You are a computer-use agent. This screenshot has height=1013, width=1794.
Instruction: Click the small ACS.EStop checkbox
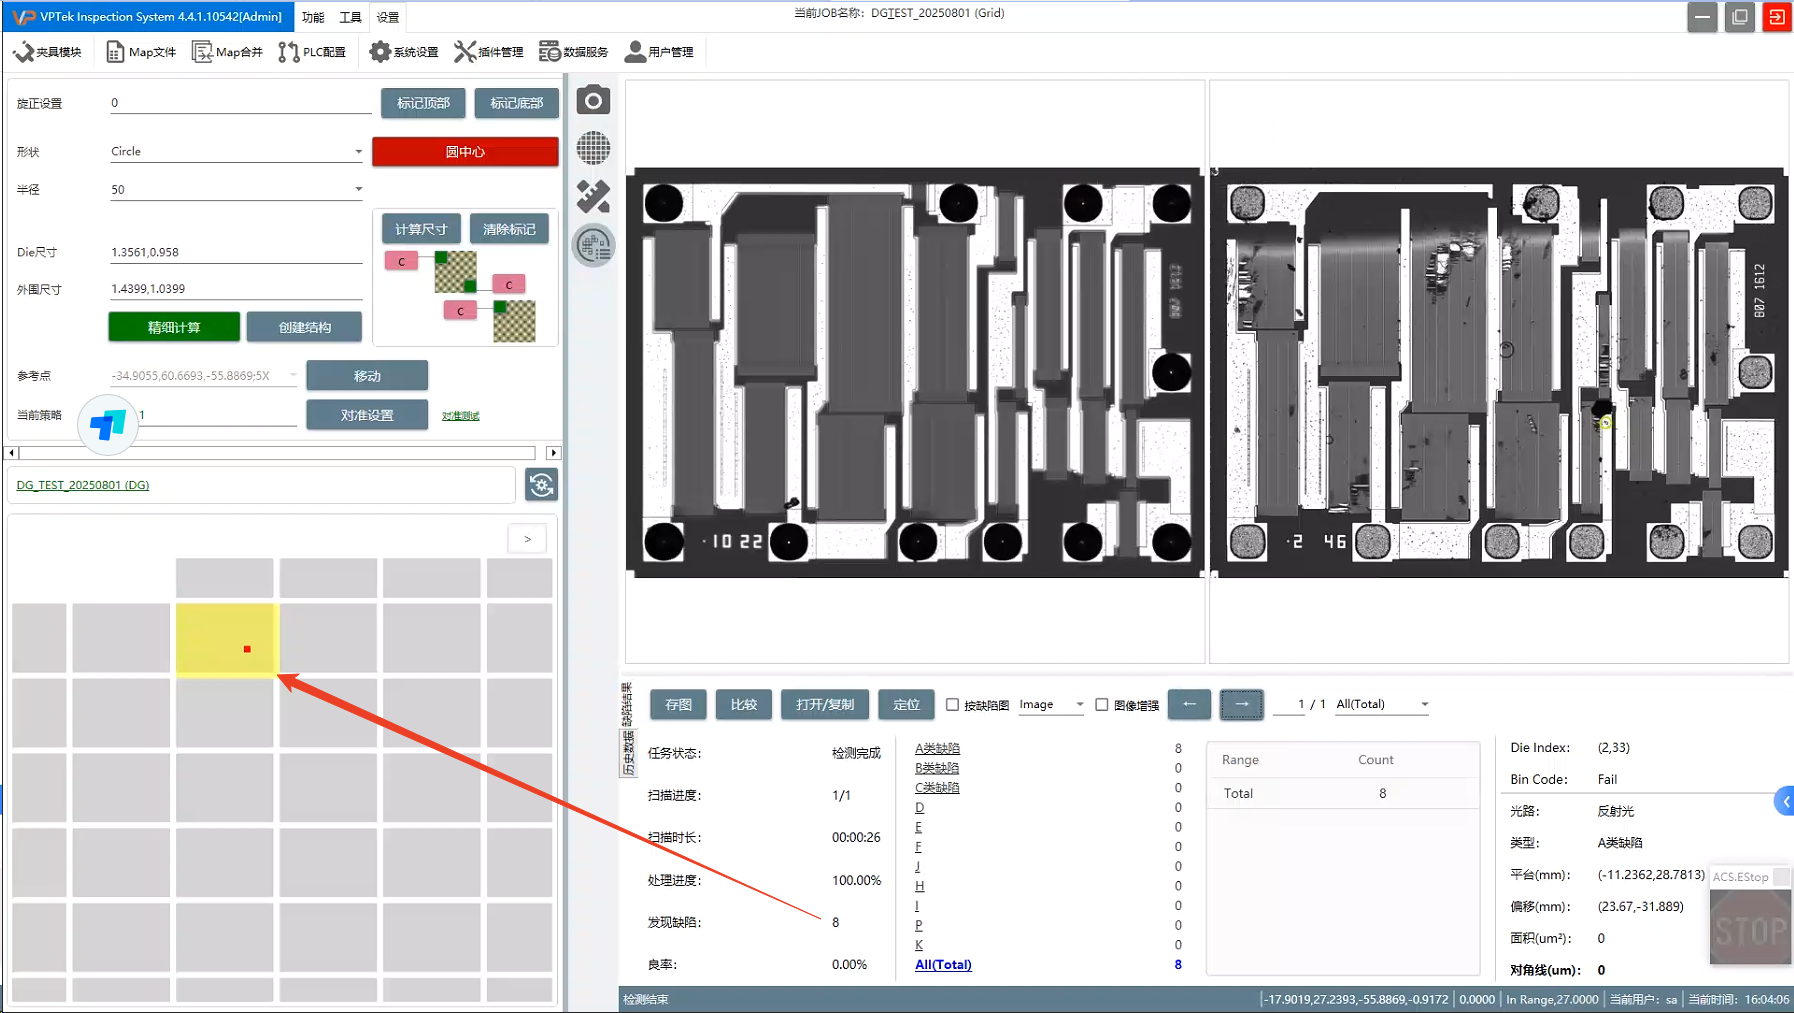[x=1781, y=877]
